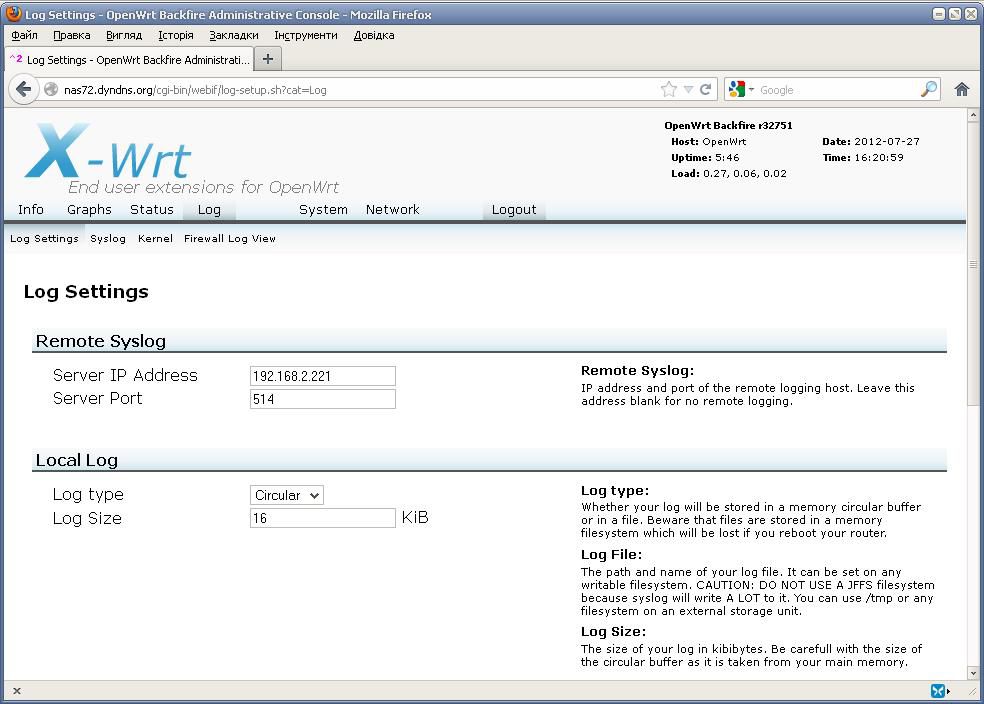Click the browser back arrow button
984x704 pixels.
point(24,89)
